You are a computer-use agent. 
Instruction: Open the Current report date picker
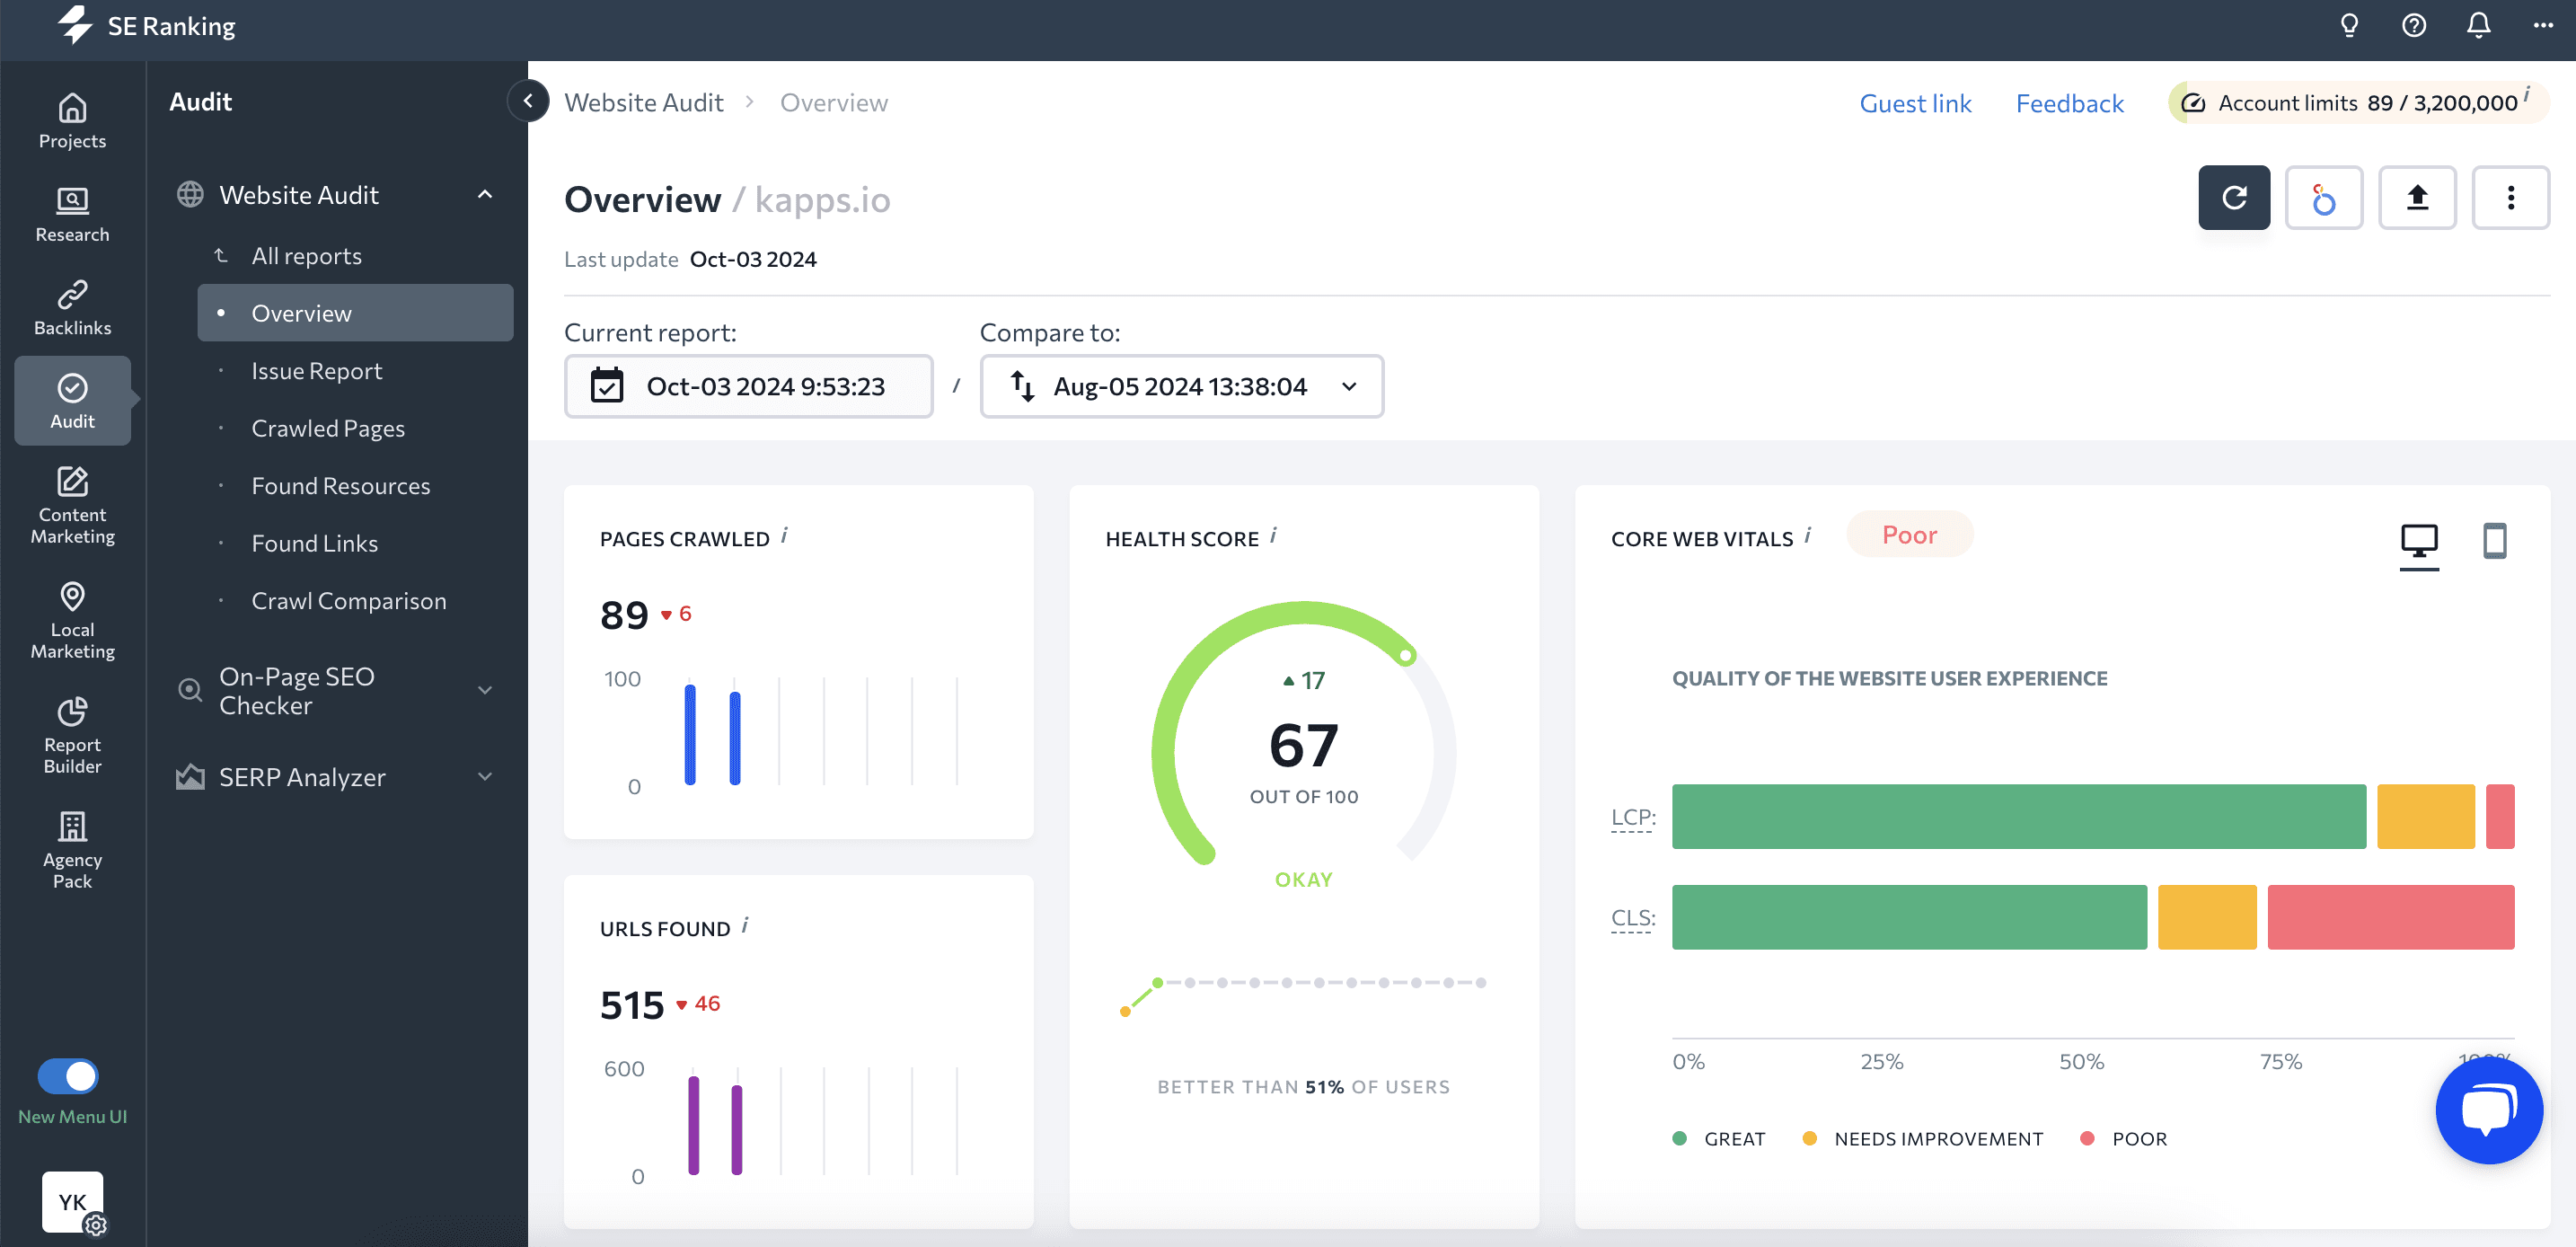pyautogui.click(x=749, y=386)
